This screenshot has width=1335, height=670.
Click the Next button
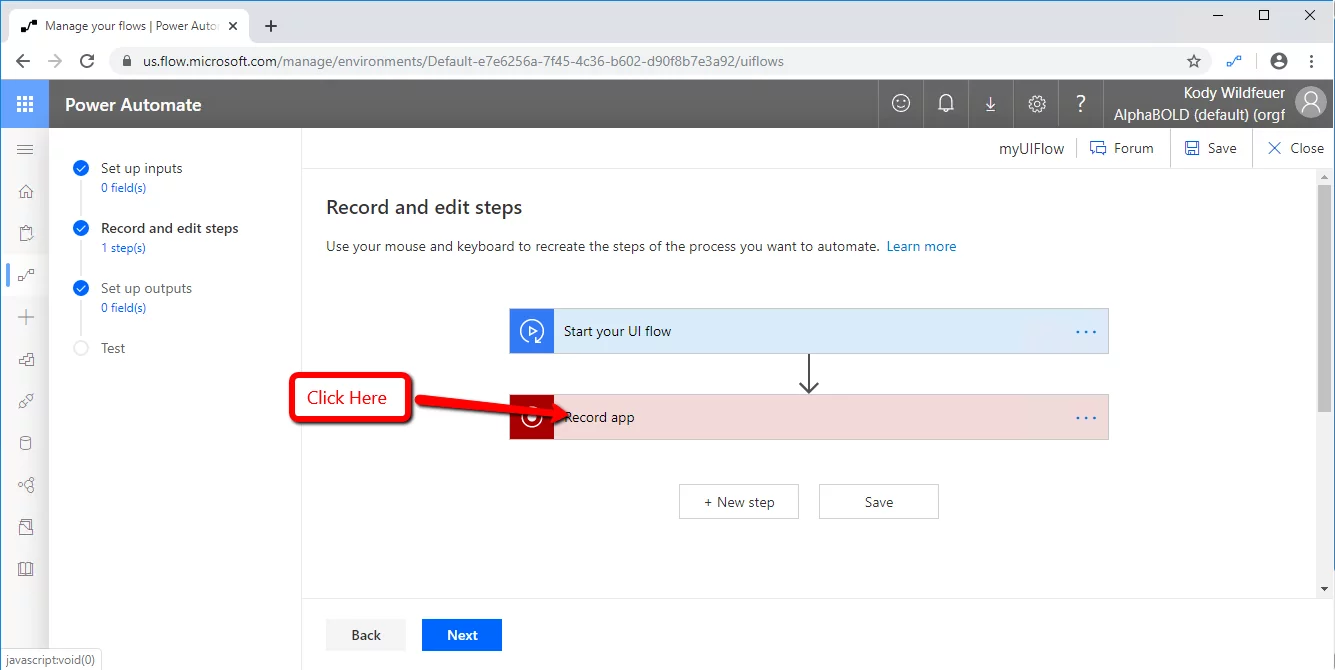point(462,635)
